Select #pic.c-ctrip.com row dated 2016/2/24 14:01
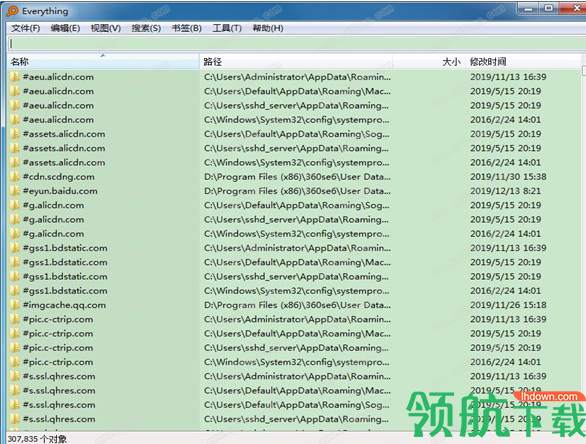The image size is (586, 444). 295,362
